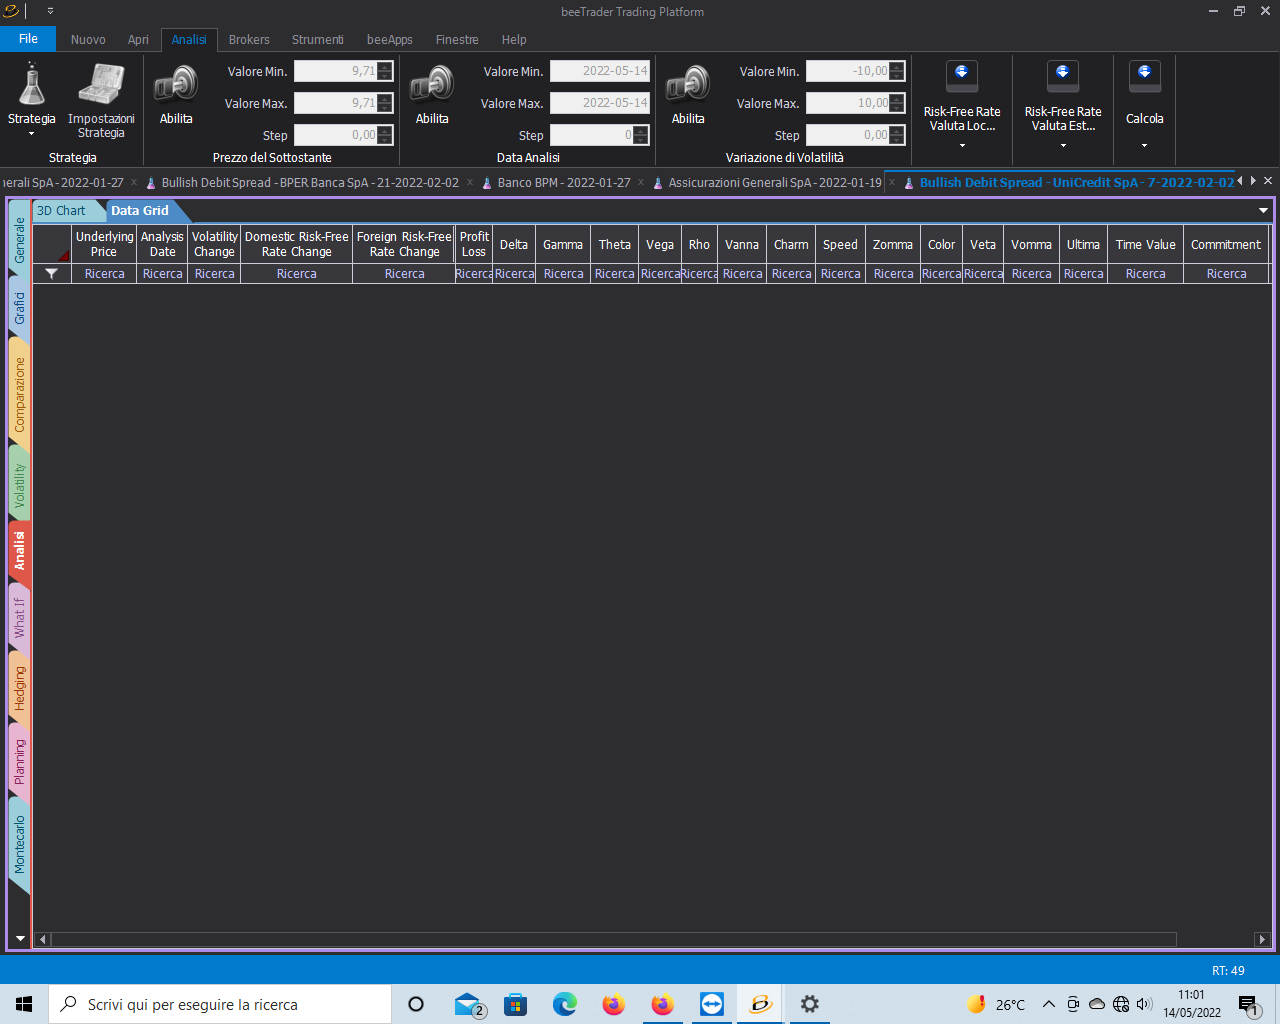Enable Data Analisi with Abilita
Screen dimensions: 1280x1024
pyautogui.click(x=432, y=94)
